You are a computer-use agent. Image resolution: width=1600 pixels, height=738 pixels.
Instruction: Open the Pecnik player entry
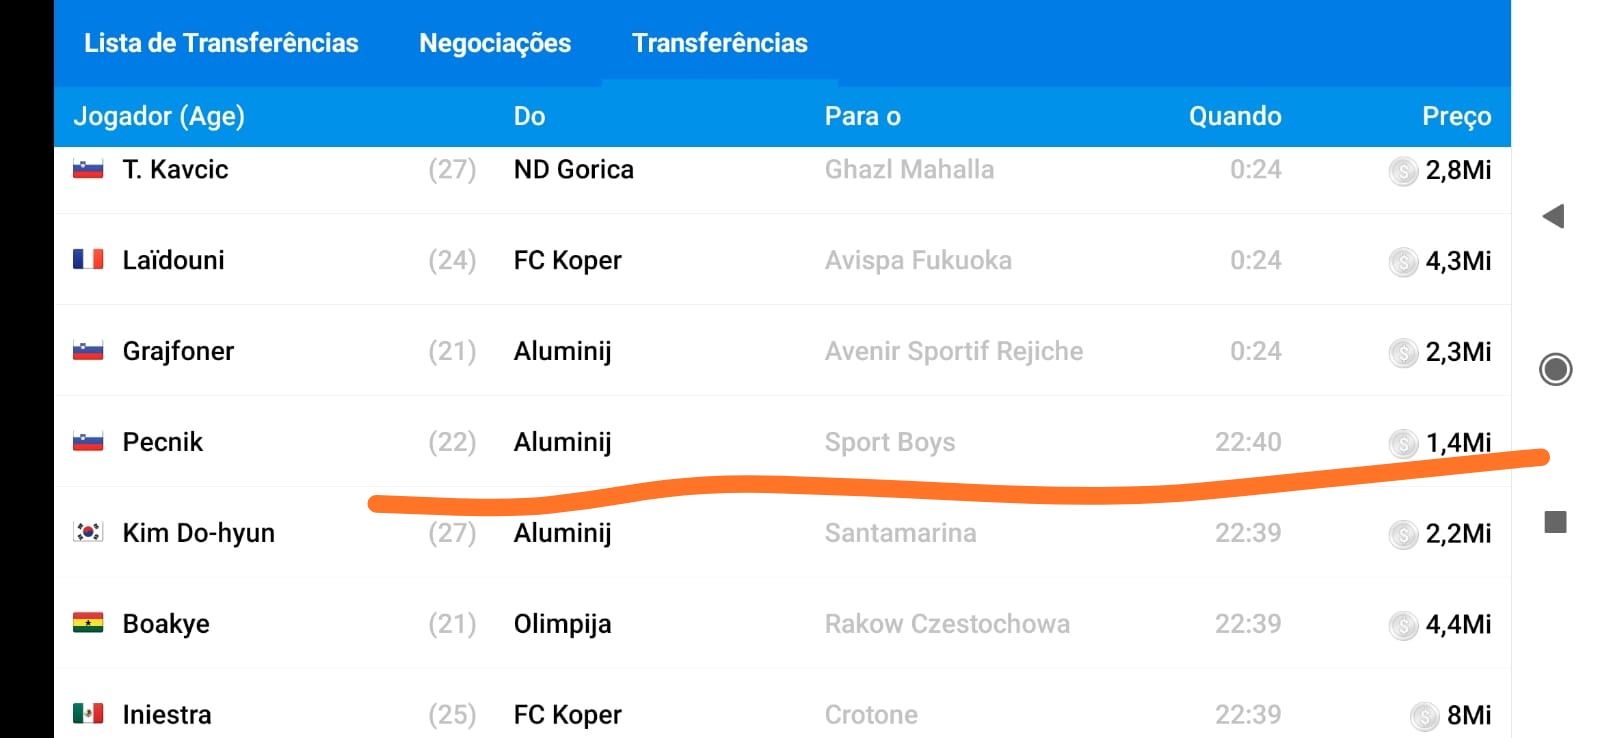(x=163, y=442)
